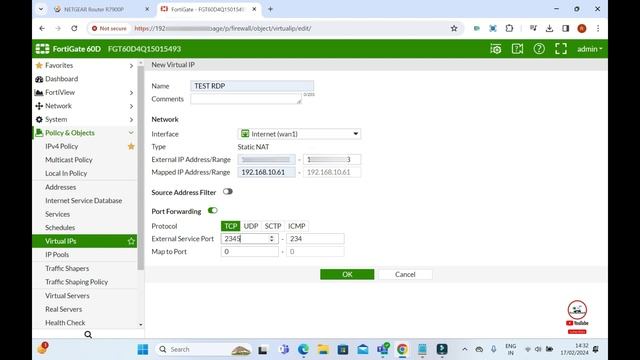Bookmark this page with the star icon
This screenshot has height=360, width=640.
tap(454, 28)
